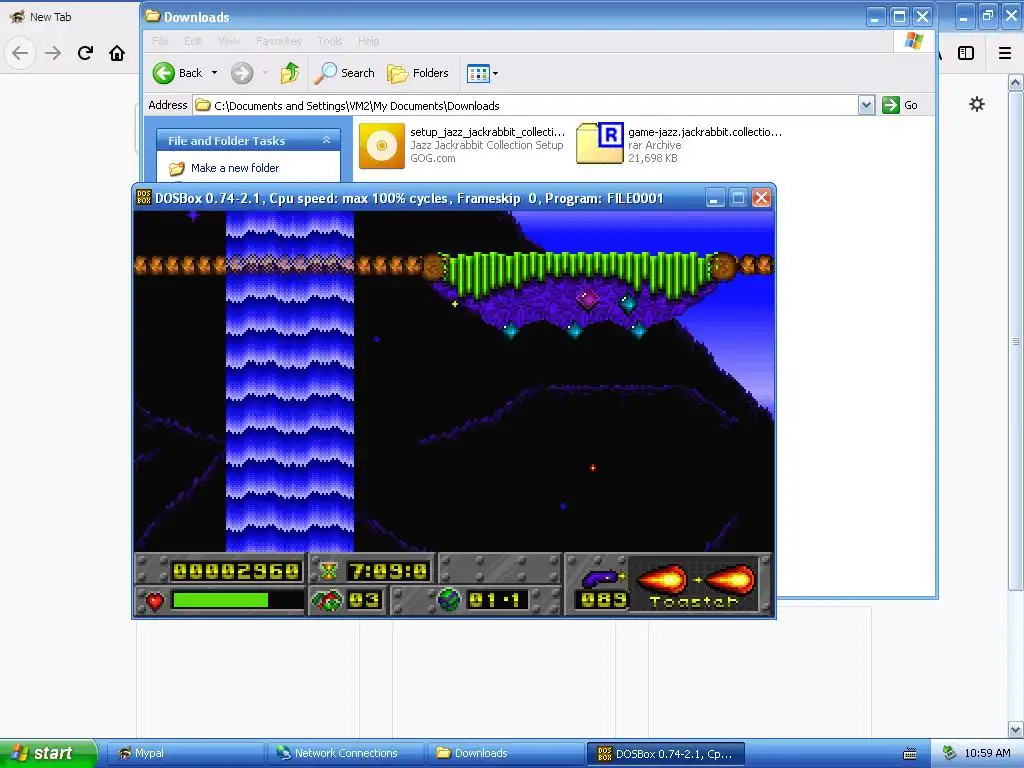Select setup_jazz_jackrabbit_collecti... file name text

(487, 132)
